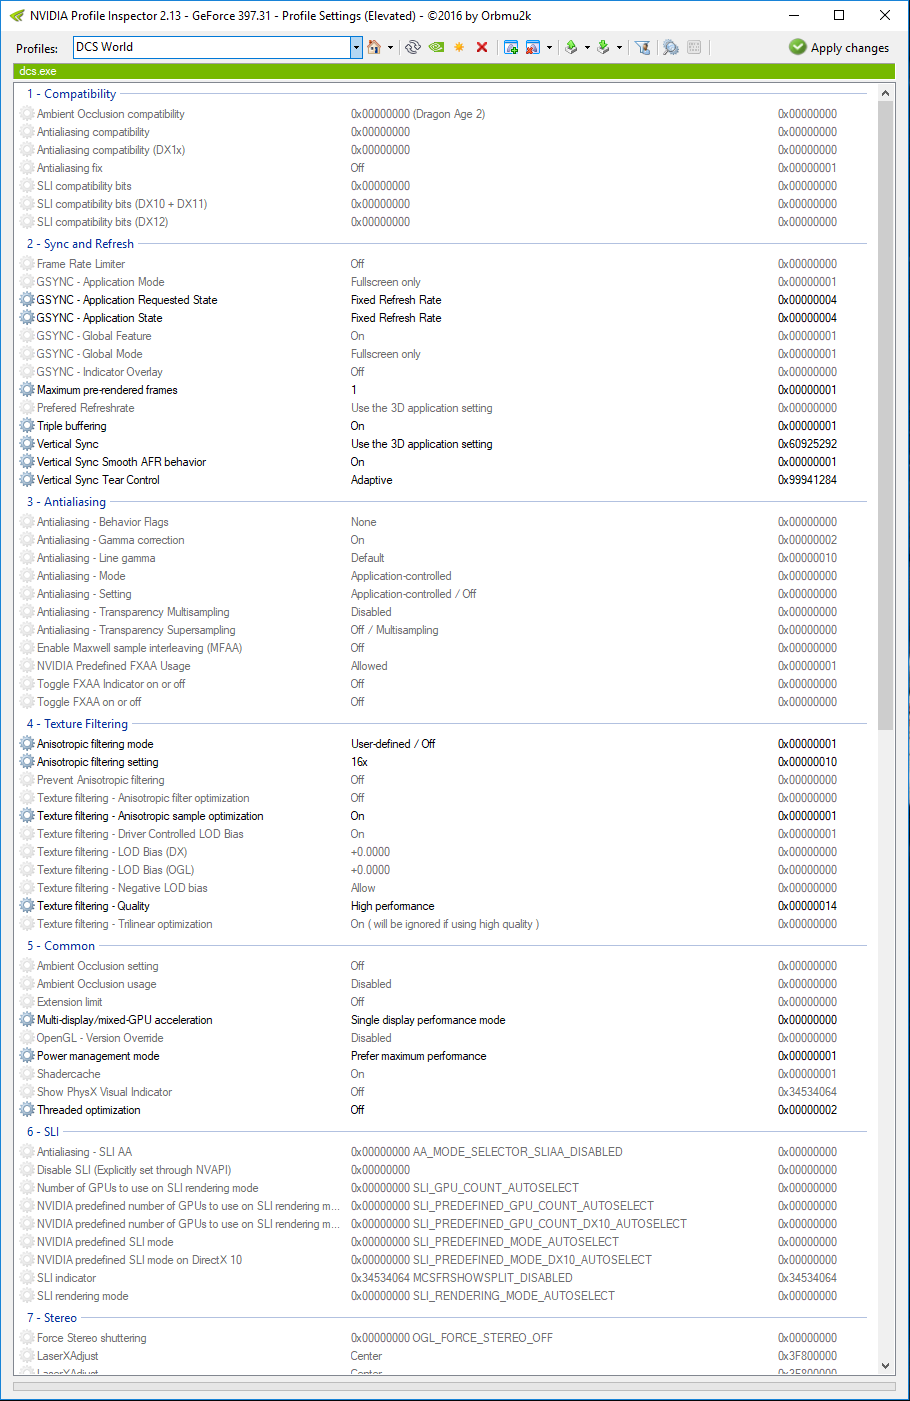Click the gear icon beside Vertical Sync Smooth AFR behavior

click(x=27, y=462)
